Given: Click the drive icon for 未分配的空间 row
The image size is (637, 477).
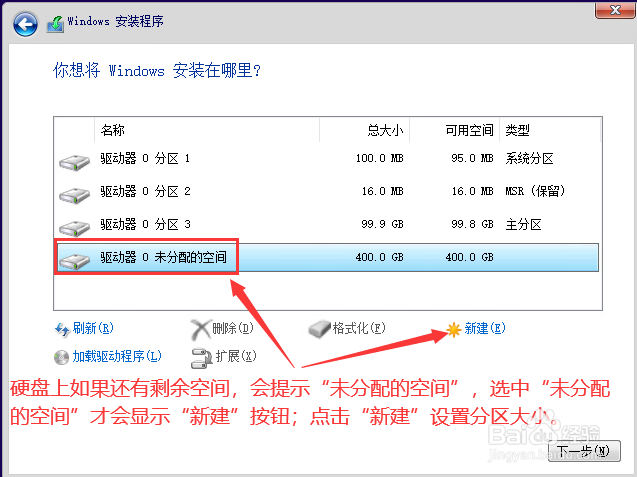Looking at the screenshot, I should click(74, 261).
